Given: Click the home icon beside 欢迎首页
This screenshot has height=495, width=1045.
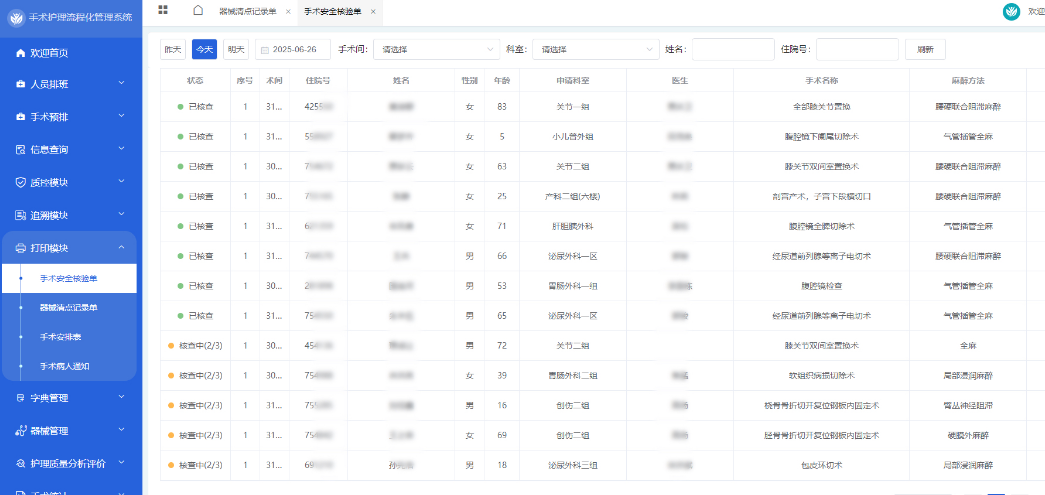Looking at the screenshot, I should click(x=20, y=53).
